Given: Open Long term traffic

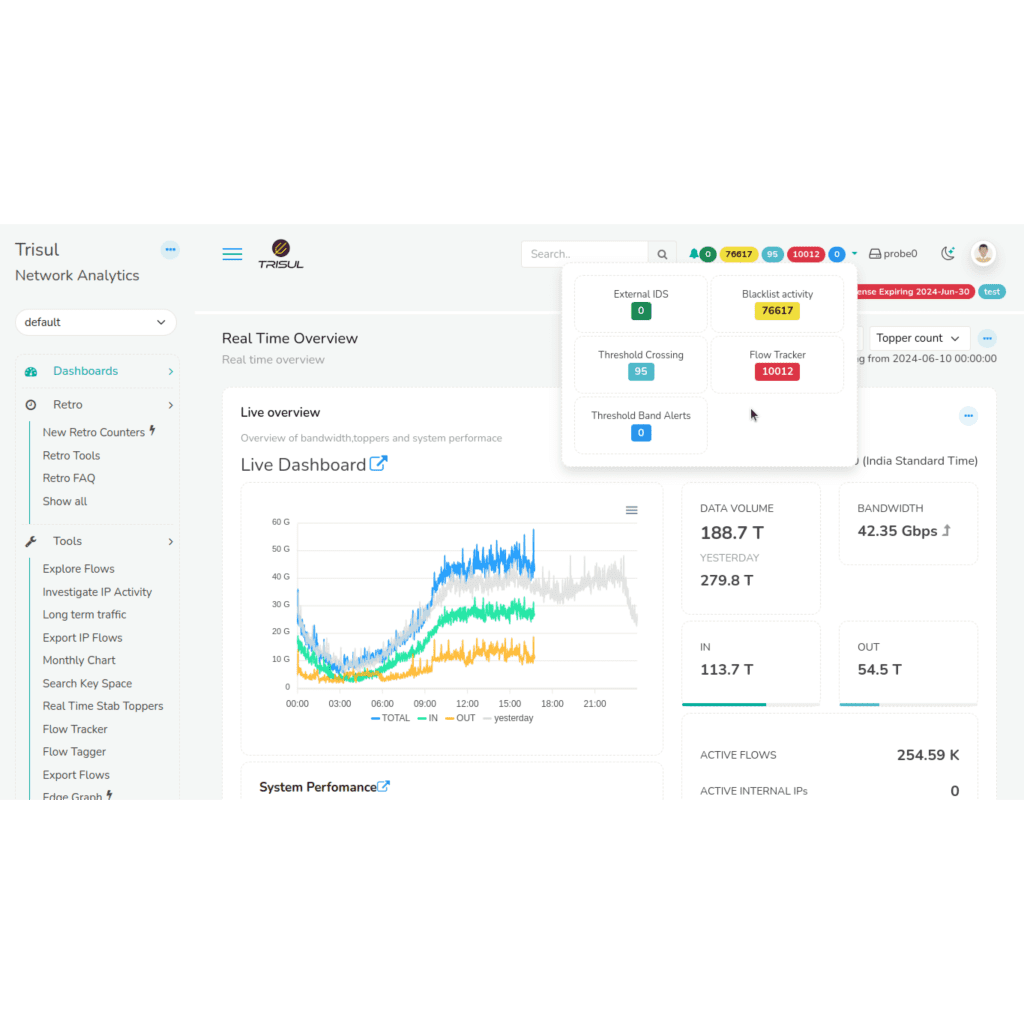Looking at the screenshot, I should point(84,615).
